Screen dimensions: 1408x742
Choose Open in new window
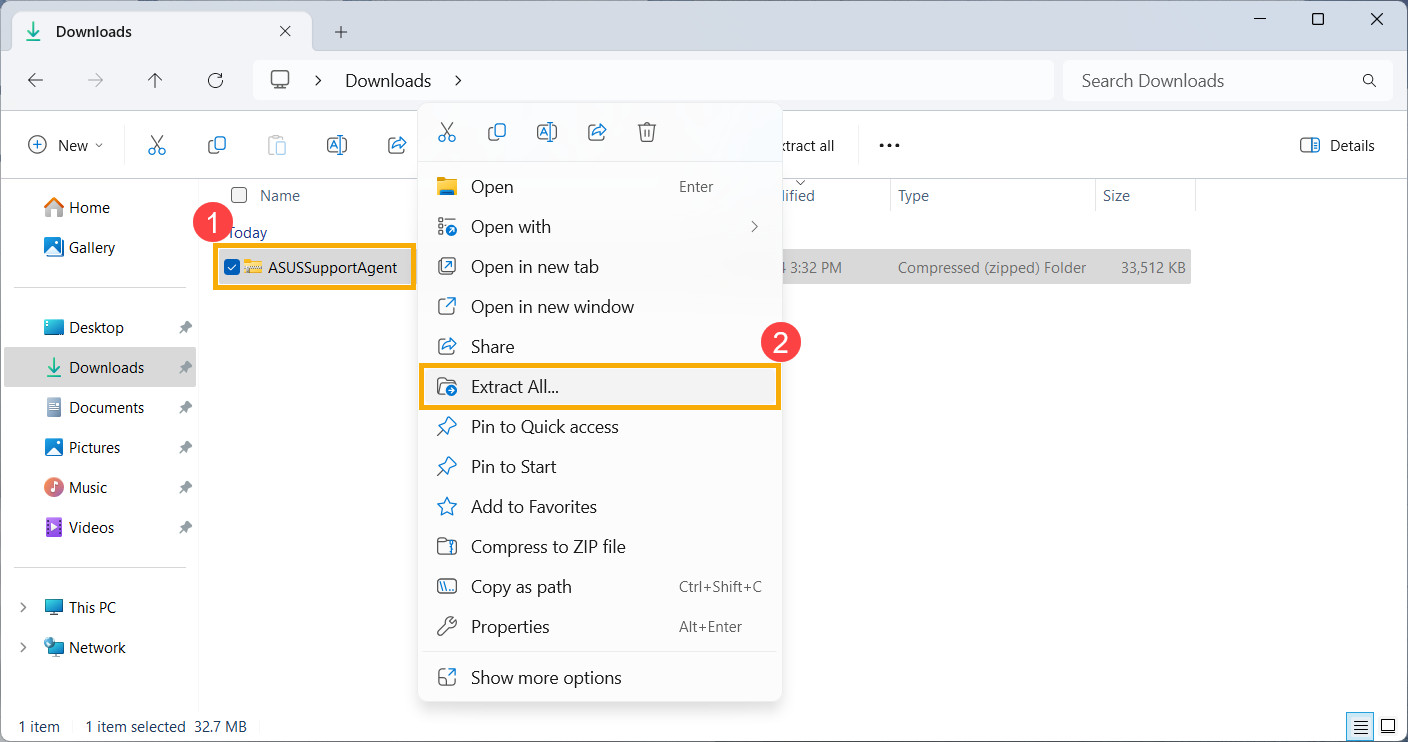click(x=600, y=307)
